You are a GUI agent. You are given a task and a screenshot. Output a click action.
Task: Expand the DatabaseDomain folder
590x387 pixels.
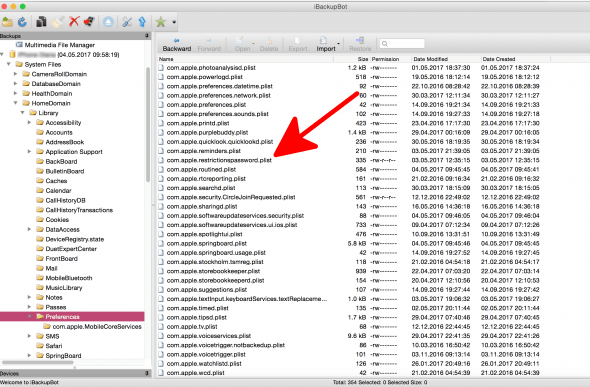click(15, 83)
